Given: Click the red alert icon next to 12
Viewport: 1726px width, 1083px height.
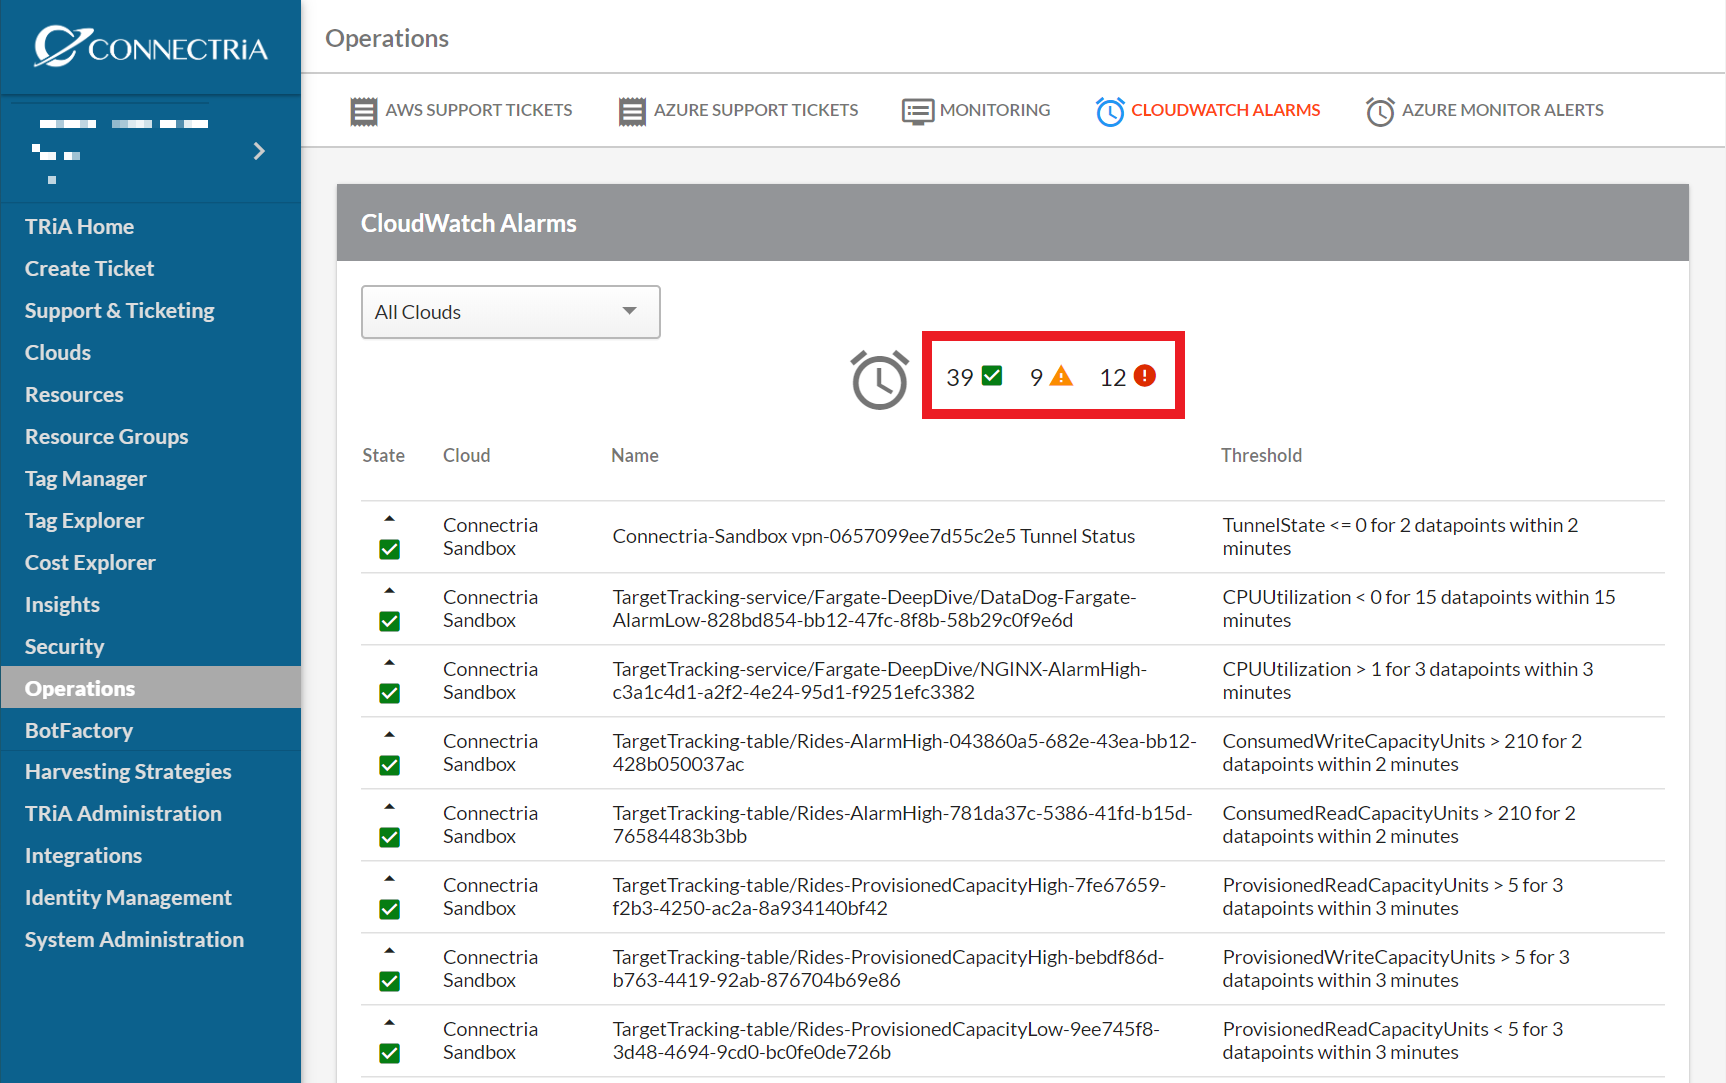Looking at the screenshot, I should pos(1145,376).
